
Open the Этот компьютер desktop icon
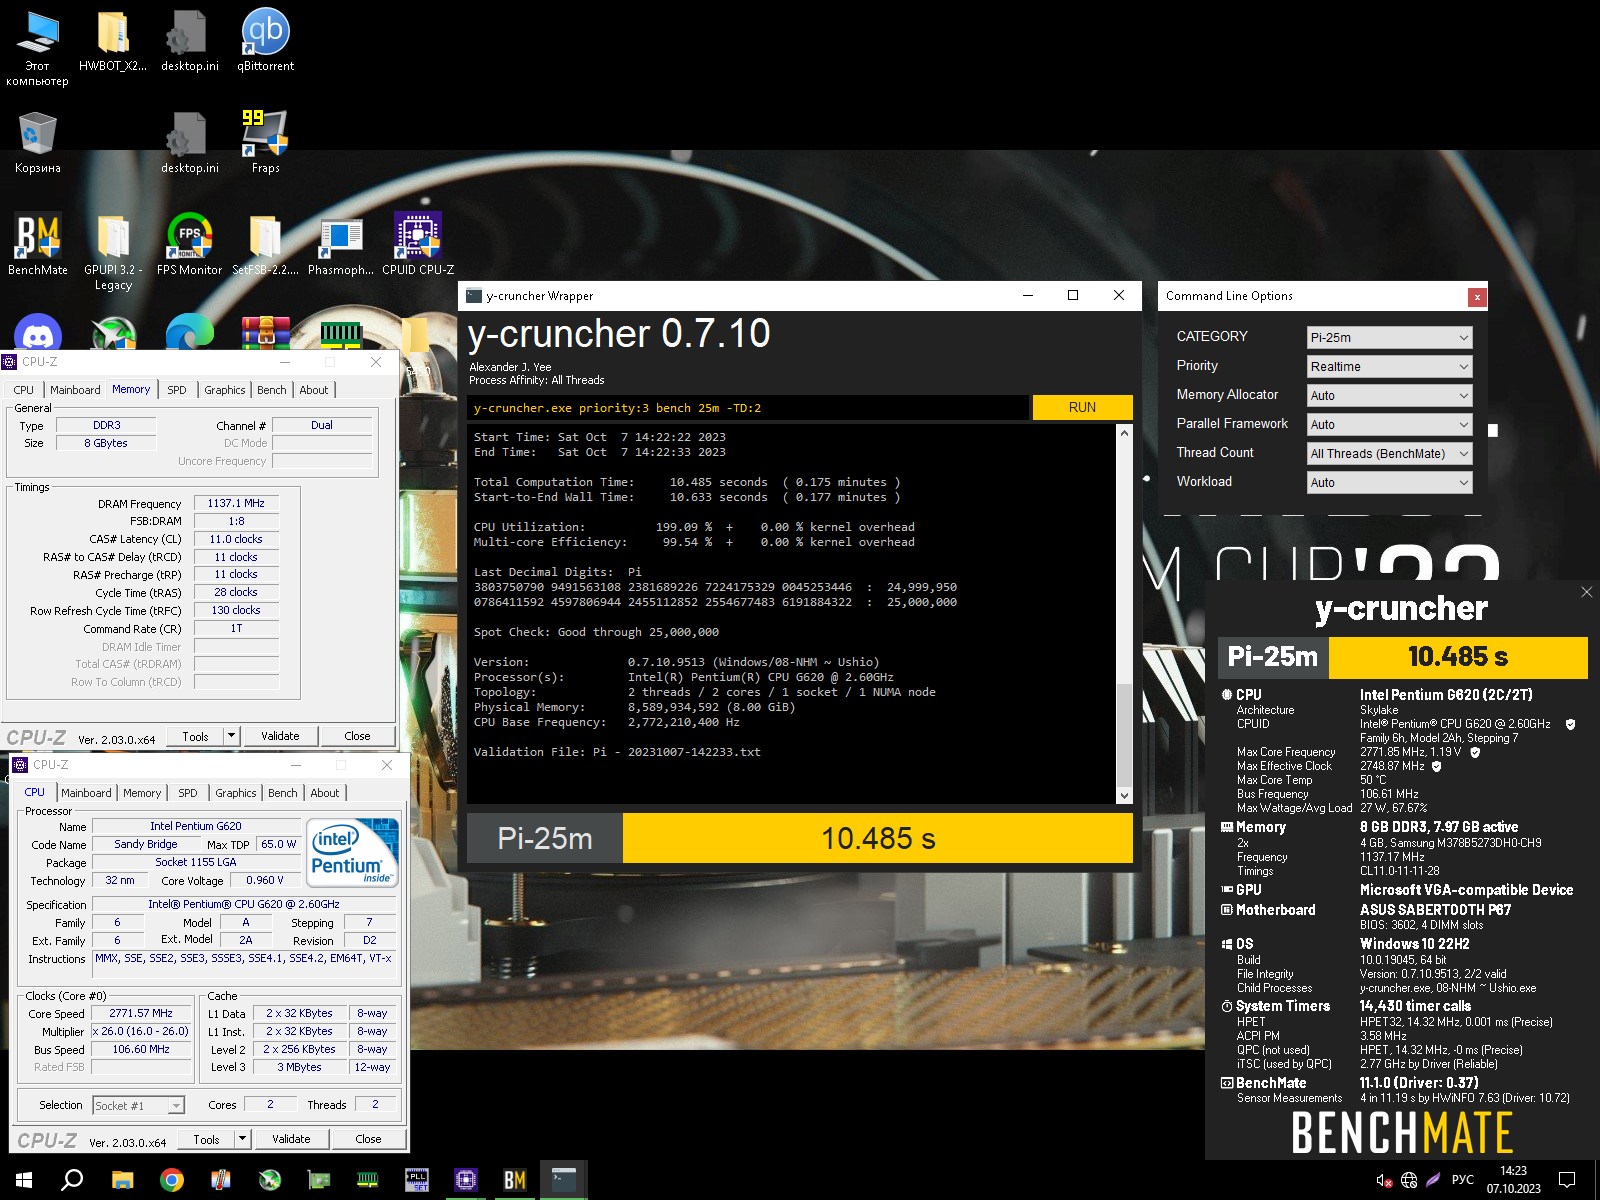tap(37, 48)
